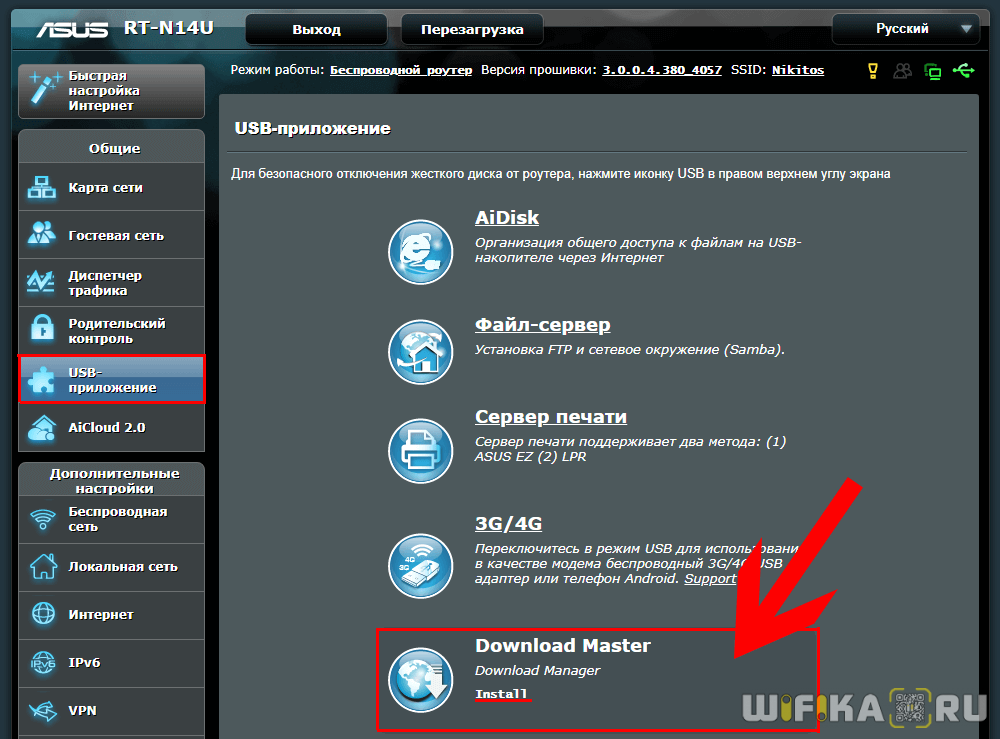Click the Install link under Download Master
Viewport: 1000px width, 739px height.
click(501, 694)
